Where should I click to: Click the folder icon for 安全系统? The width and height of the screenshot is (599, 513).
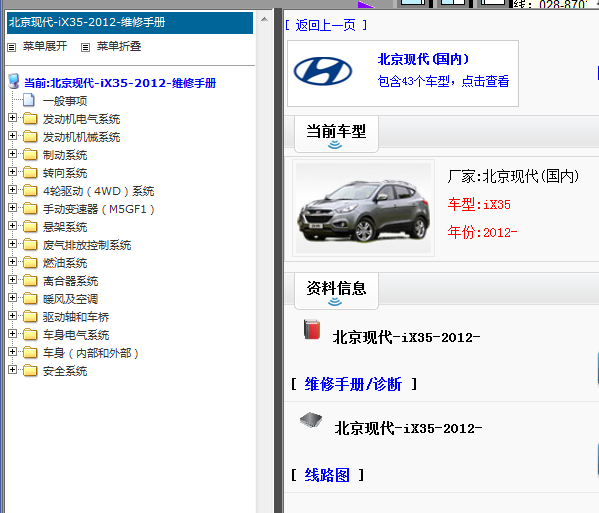coord(30,371)
